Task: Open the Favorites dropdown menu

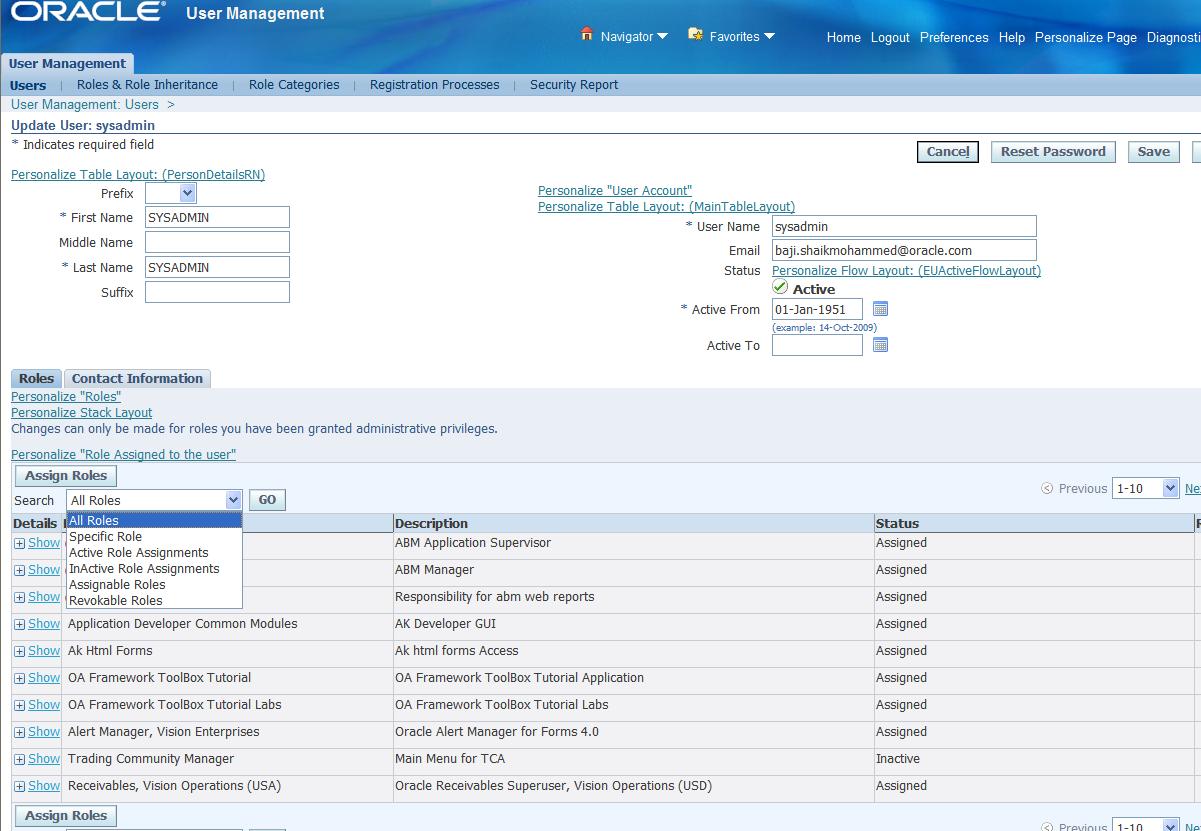Action: click(742, 37)
